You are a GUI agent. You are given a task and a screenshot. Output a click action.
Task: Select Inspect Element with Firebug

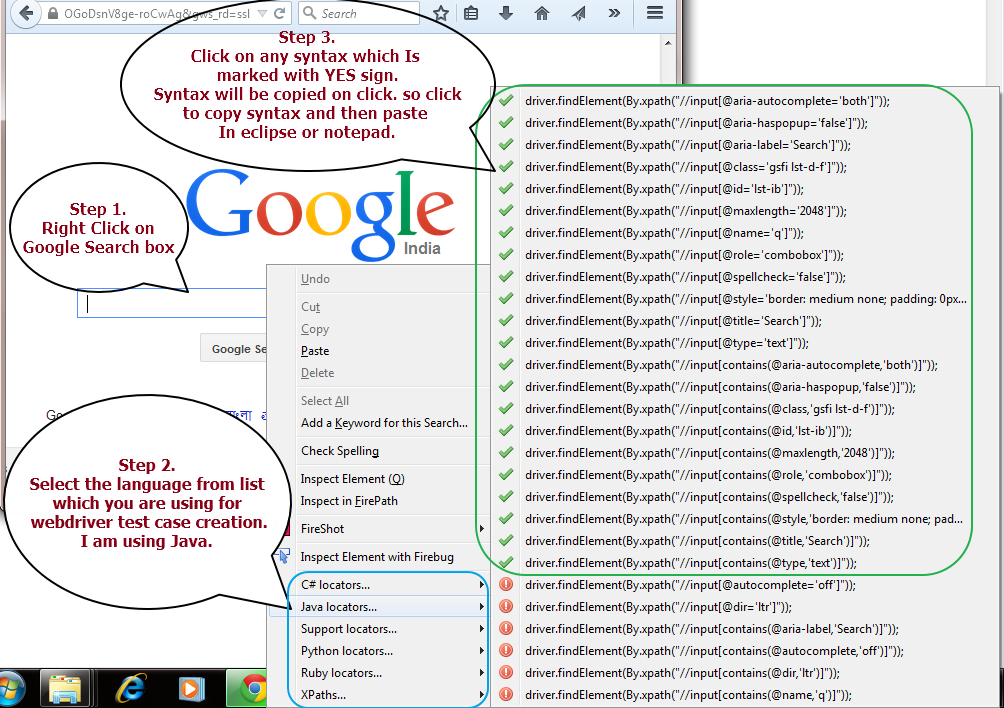click(379, 557)
